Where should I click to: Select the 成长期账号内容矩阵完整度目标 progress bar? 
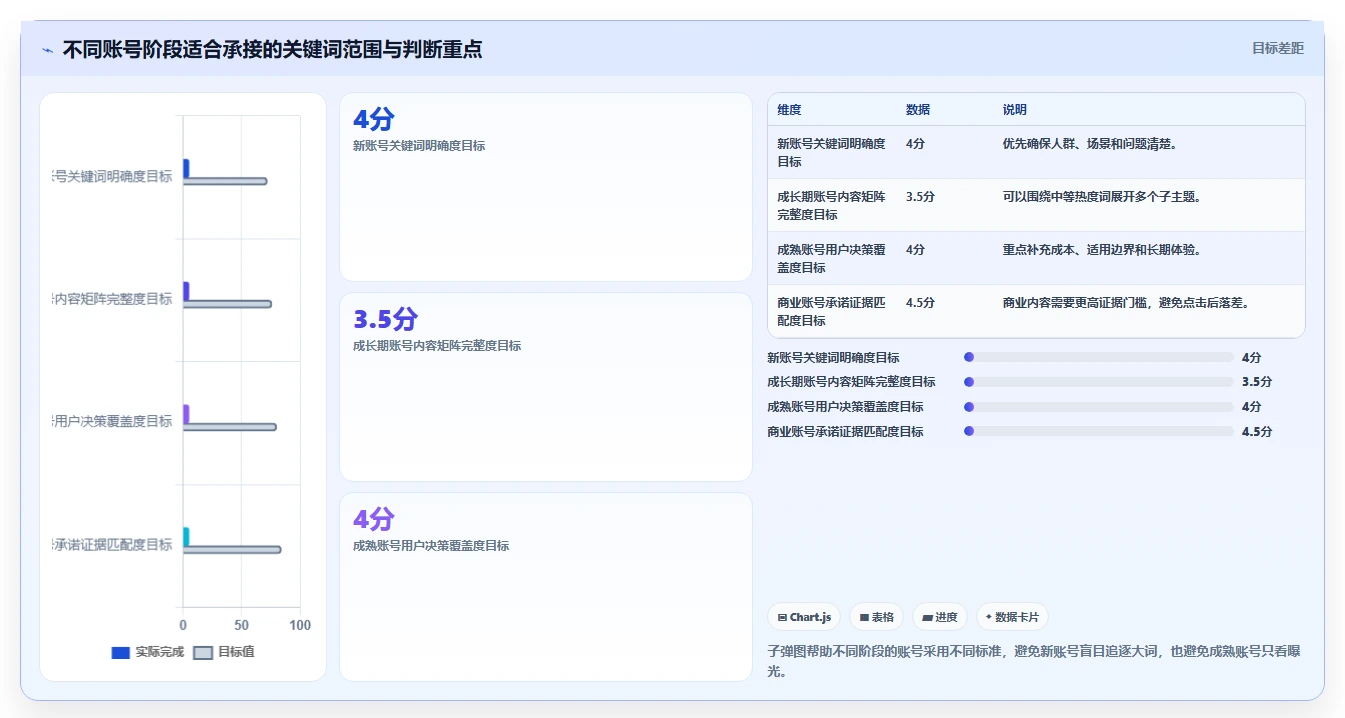click(1098, 382)
